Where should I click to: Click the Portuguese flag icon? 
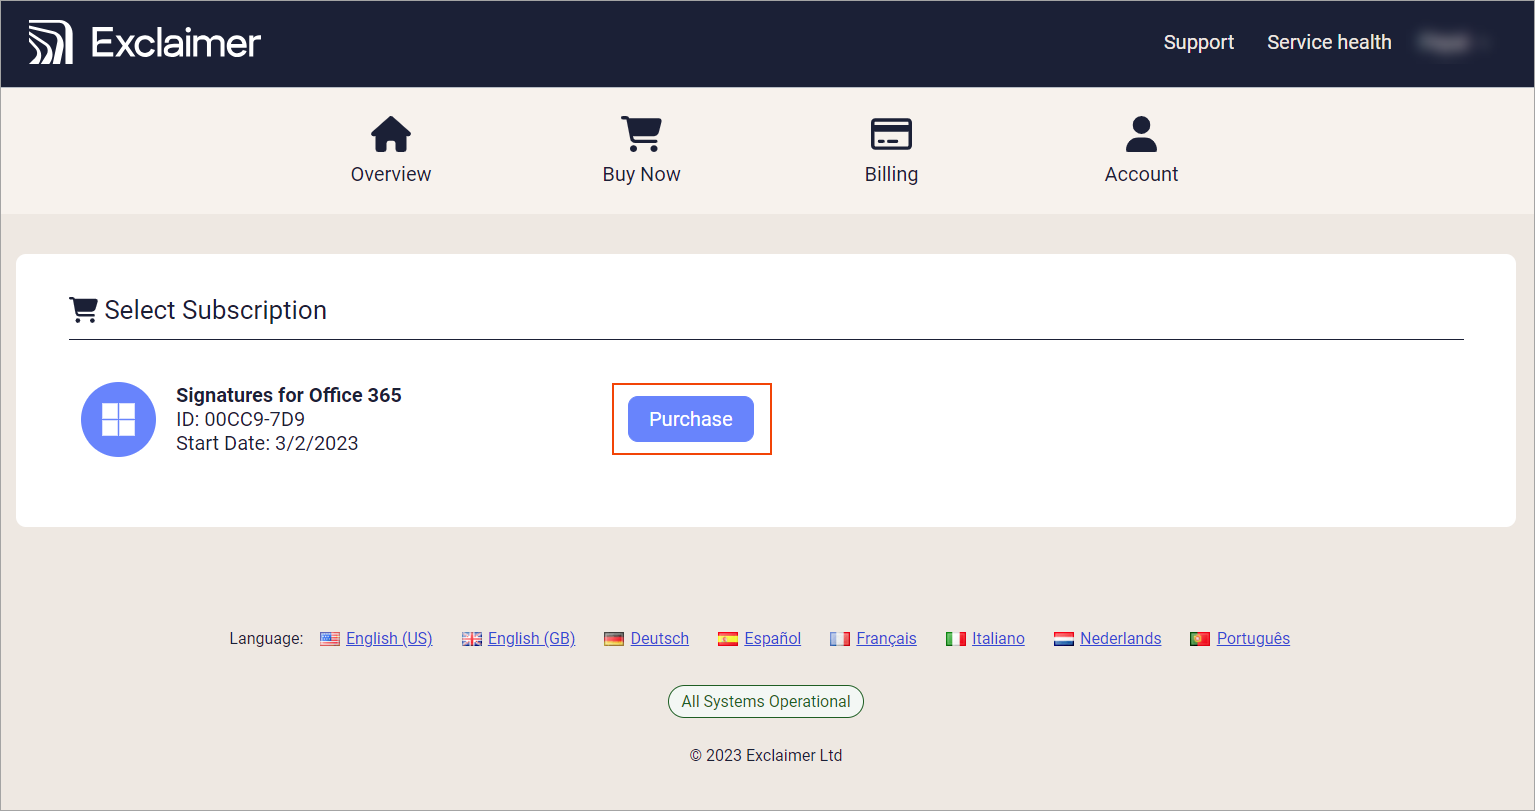click(x=1200, y=638)
